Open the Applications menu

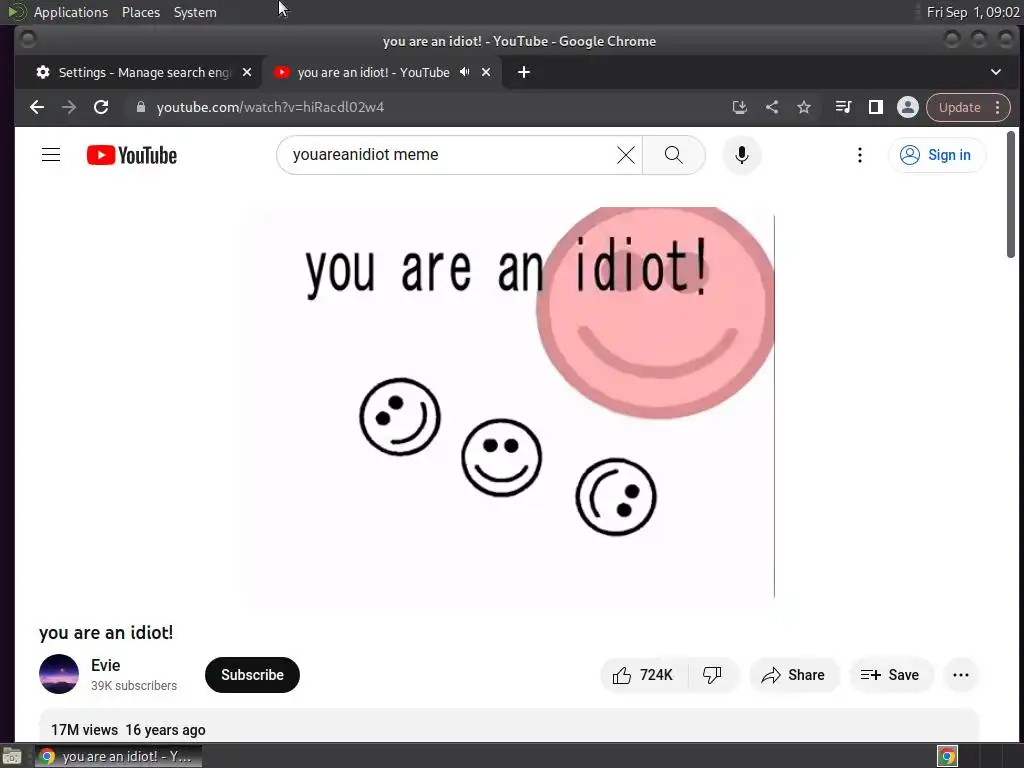coord(71,12)
